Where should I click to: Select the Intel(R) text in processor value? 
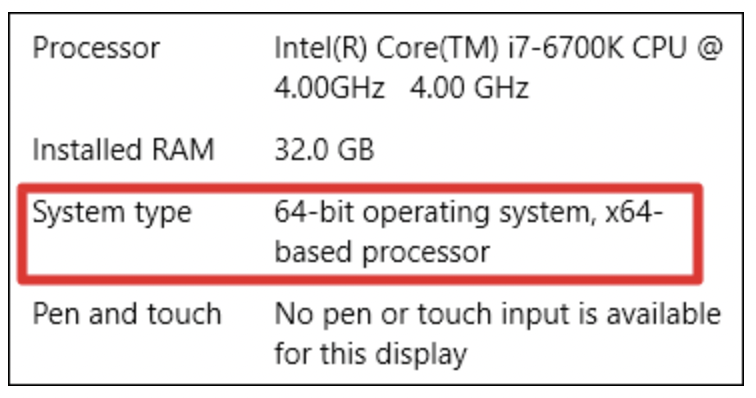pos(321,48)
